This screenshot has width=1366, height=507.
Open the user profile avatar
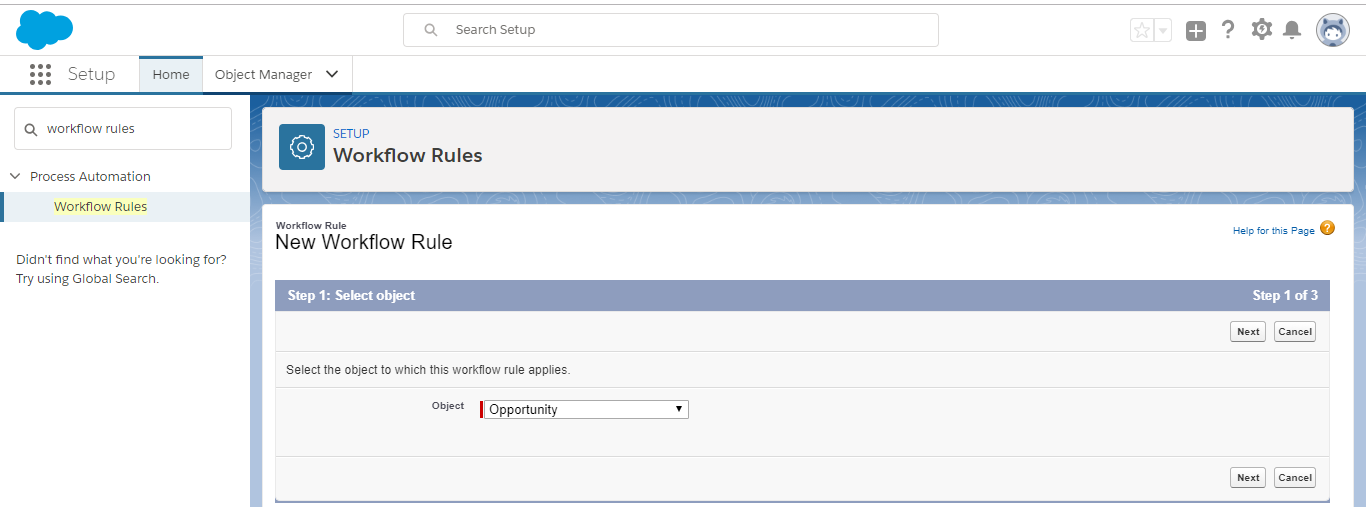pos(1332,30)
